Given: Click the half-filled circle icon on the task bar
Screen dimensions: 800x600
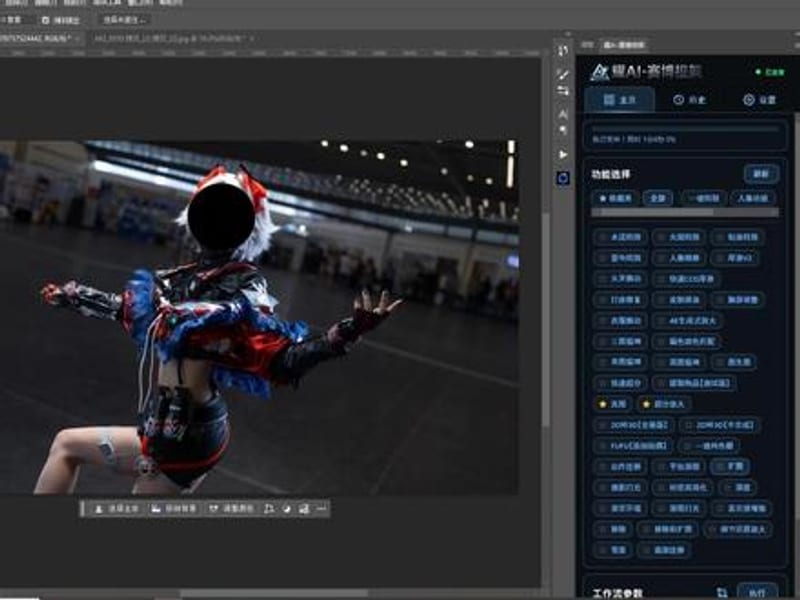Looking at the screenshot, I should [287, 509].
